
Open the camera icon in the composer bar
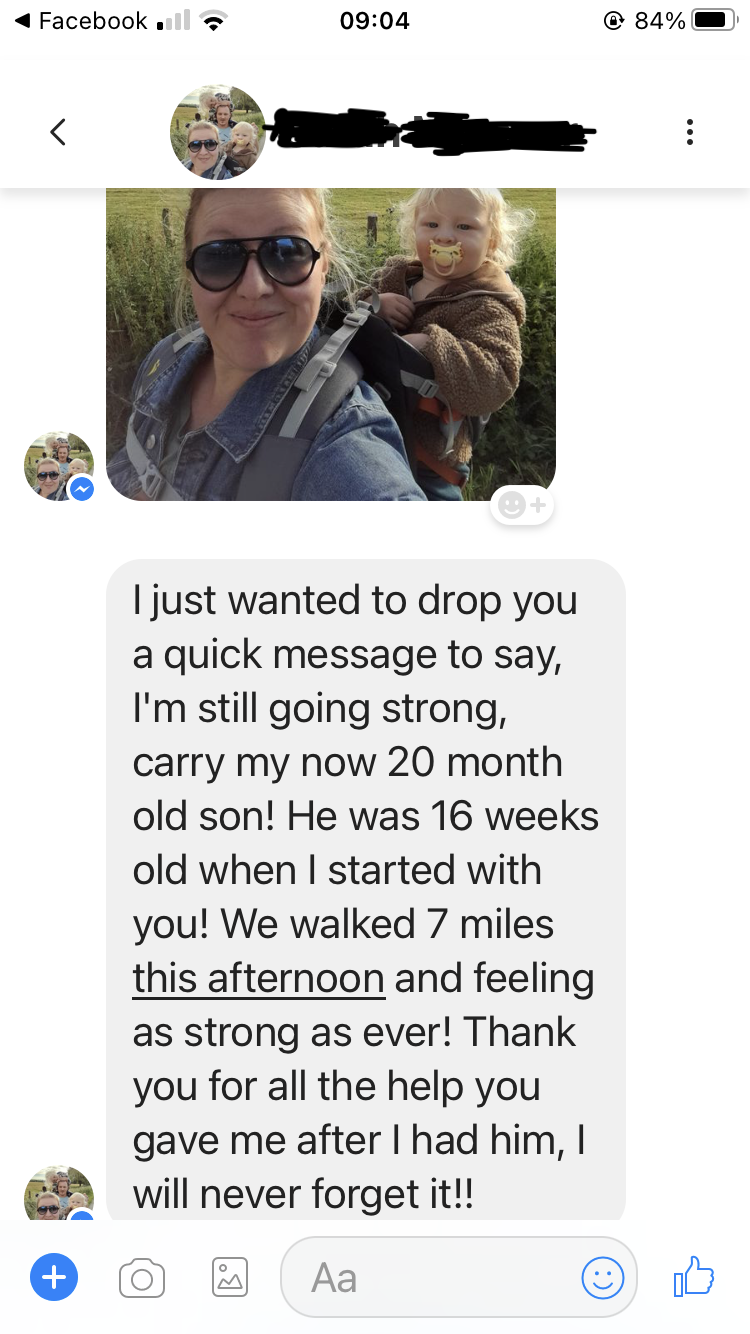(x=142, y=1278)
